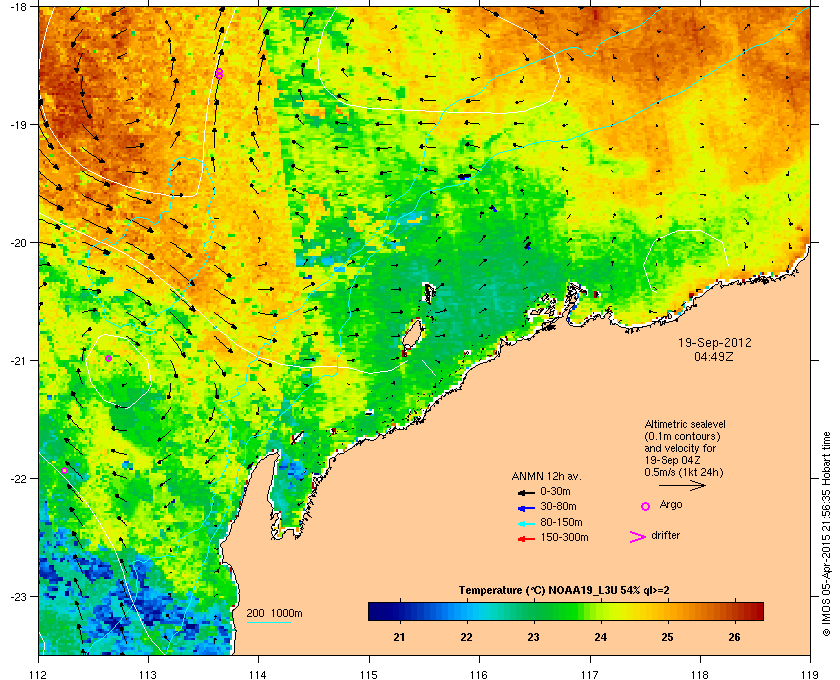Click the magenta drifter chevron legend symbol

pyautogui.click(x=638, y=537)
